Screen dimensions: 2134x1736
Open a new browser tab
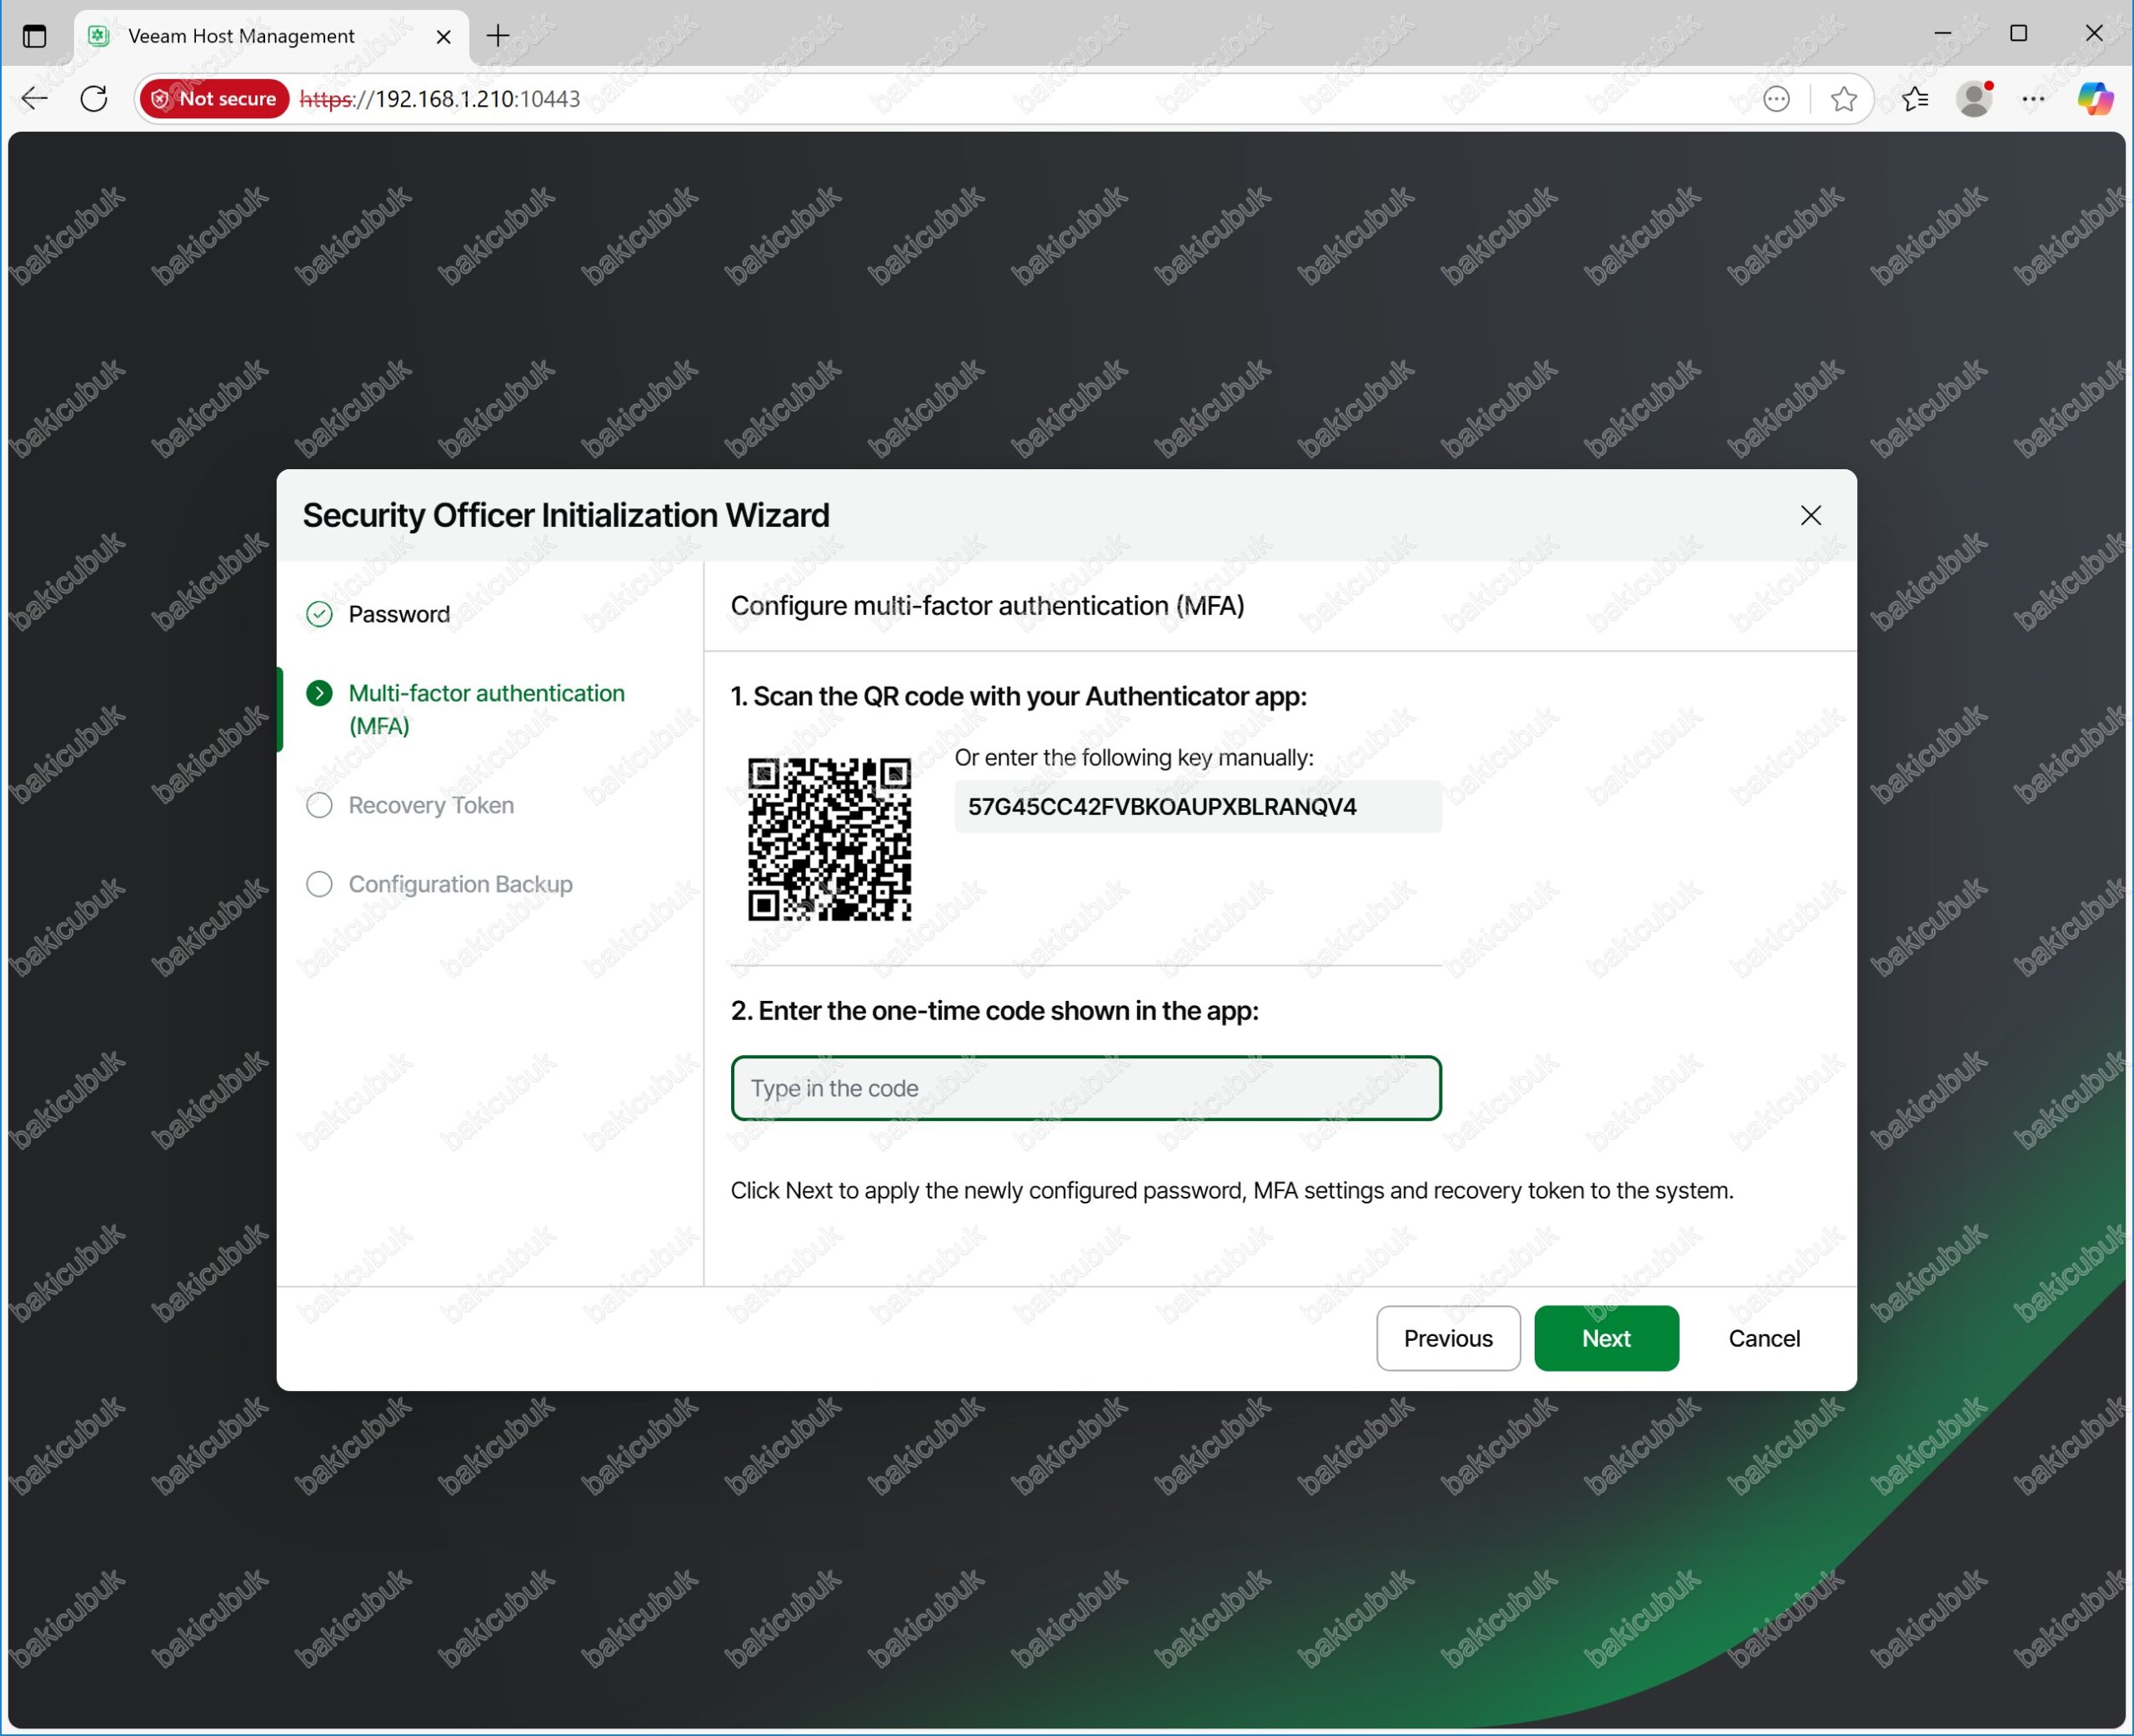498,36
